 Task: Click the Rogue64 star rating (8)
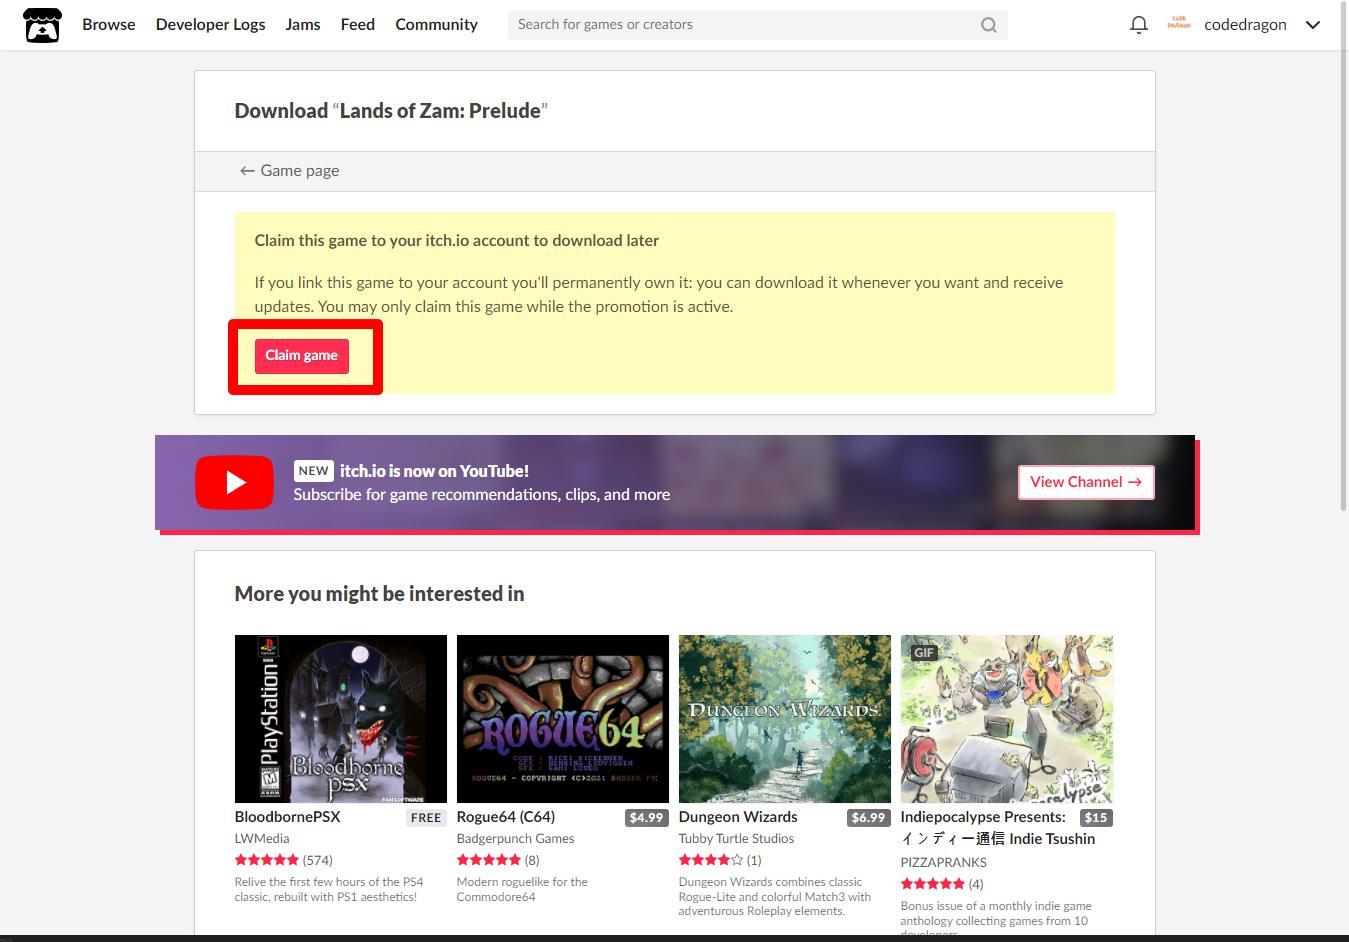(498, 860)
